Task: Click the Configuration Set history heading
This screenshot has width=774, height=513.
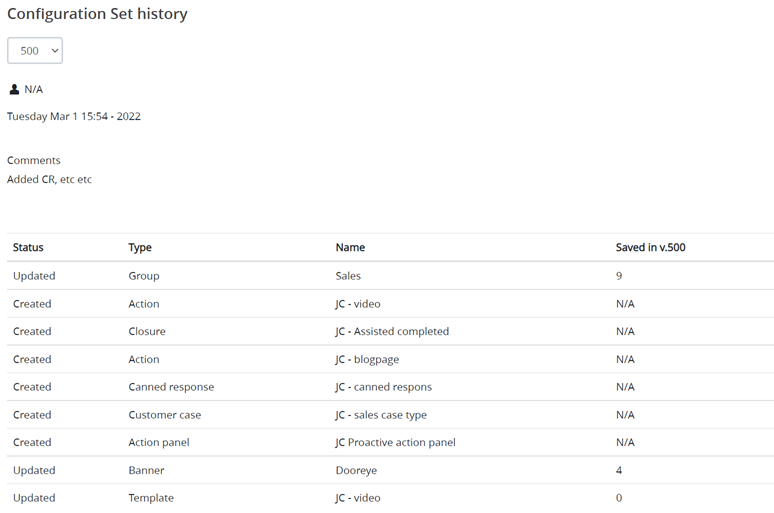Action: (x=97, y=14)
